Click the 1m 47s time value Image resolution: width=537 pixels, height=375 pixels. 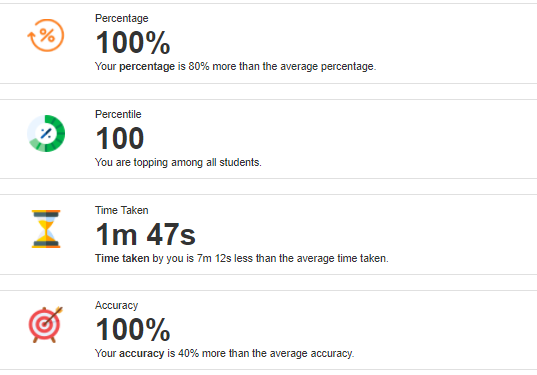coord(146,235)
